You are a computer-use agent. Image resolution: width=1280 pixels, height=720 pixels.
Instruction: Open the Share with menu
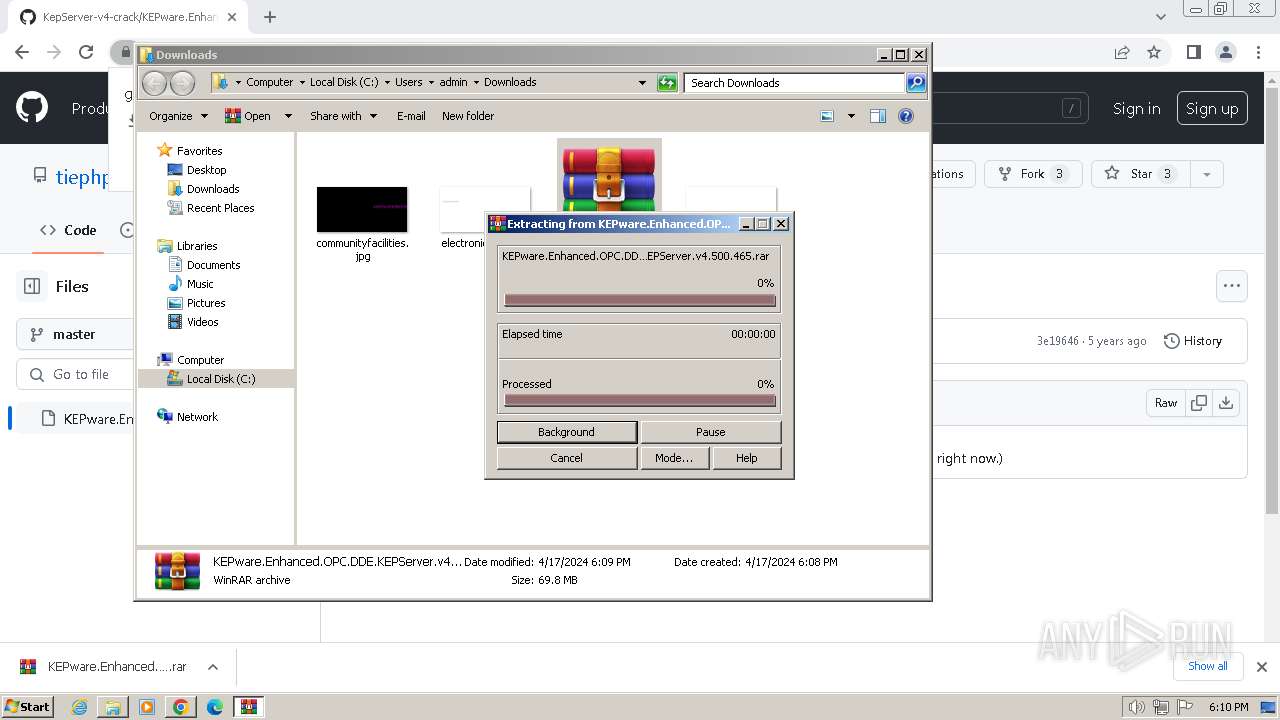(343, 116)
